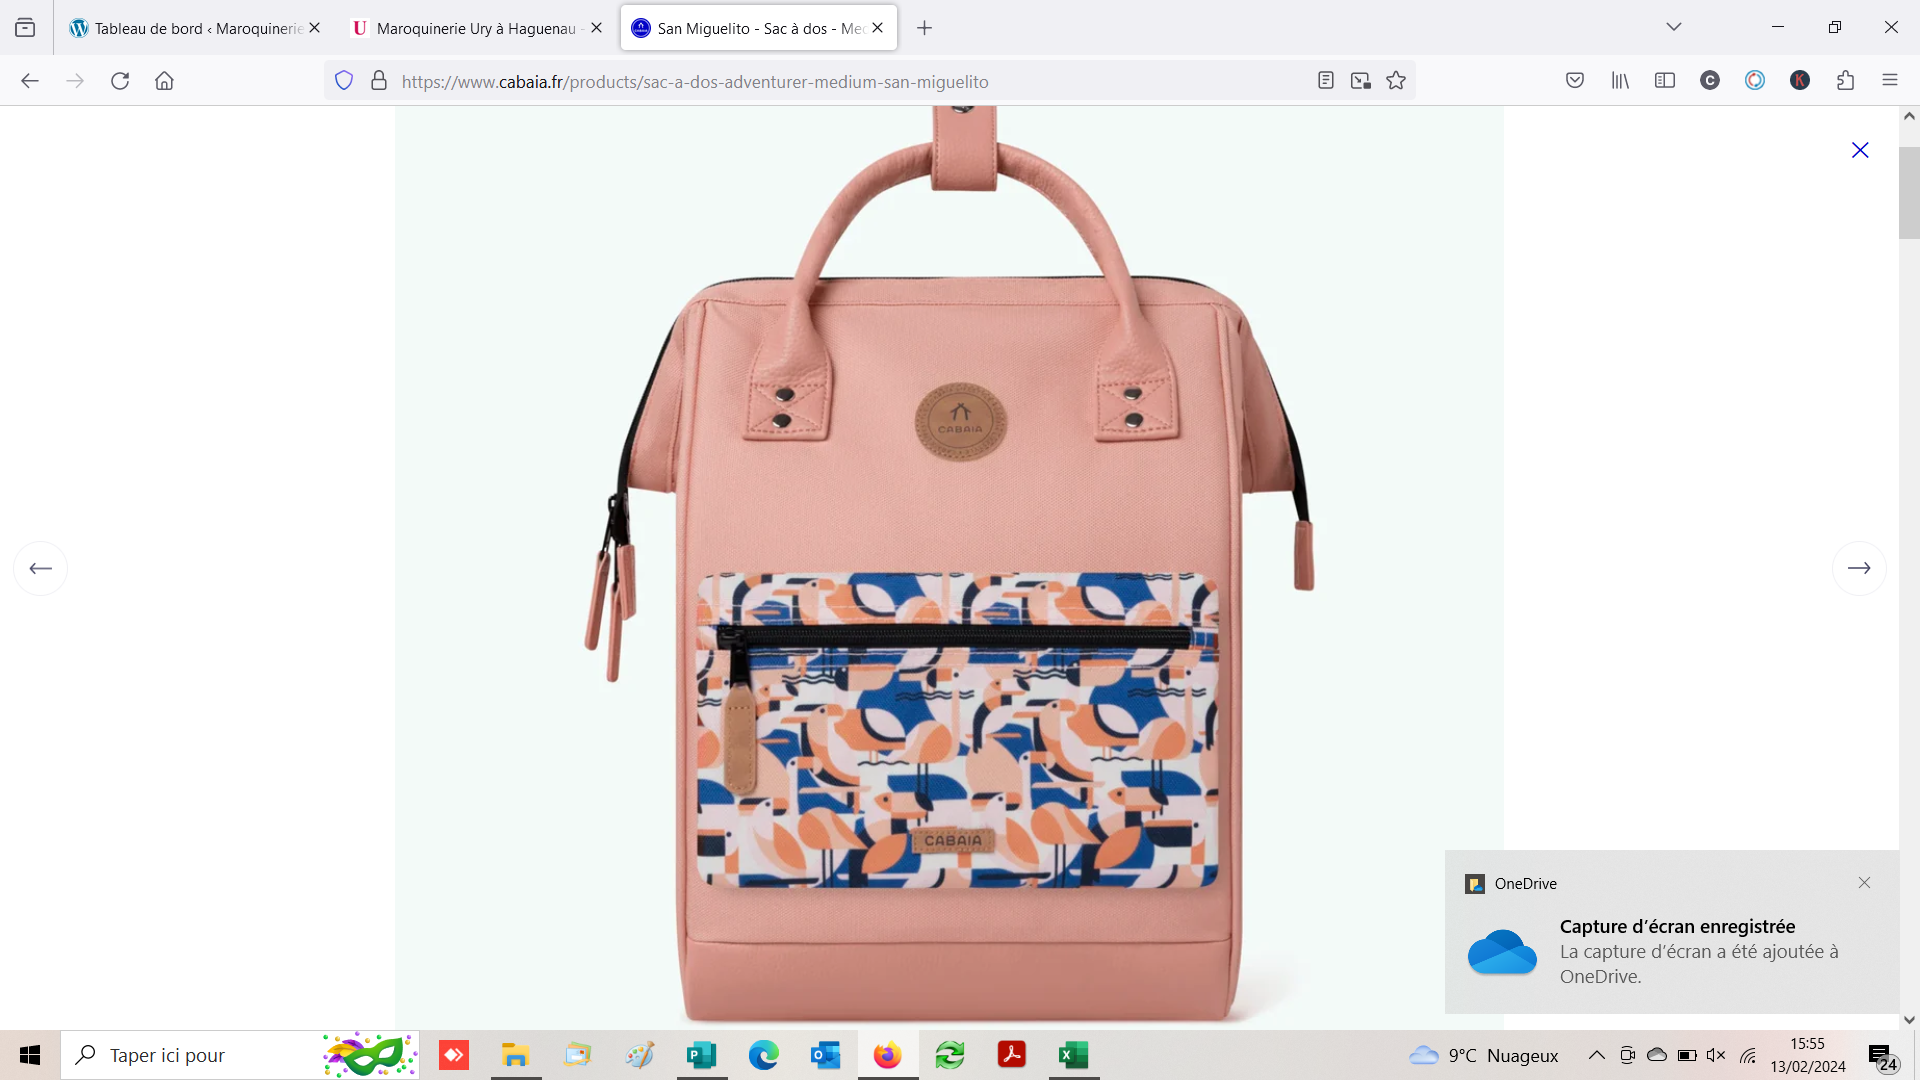Image resolution: width=1920 pixels, height=1080 pixels.
Task: Open a new tab with plus button
Action: tap(924, 28)
